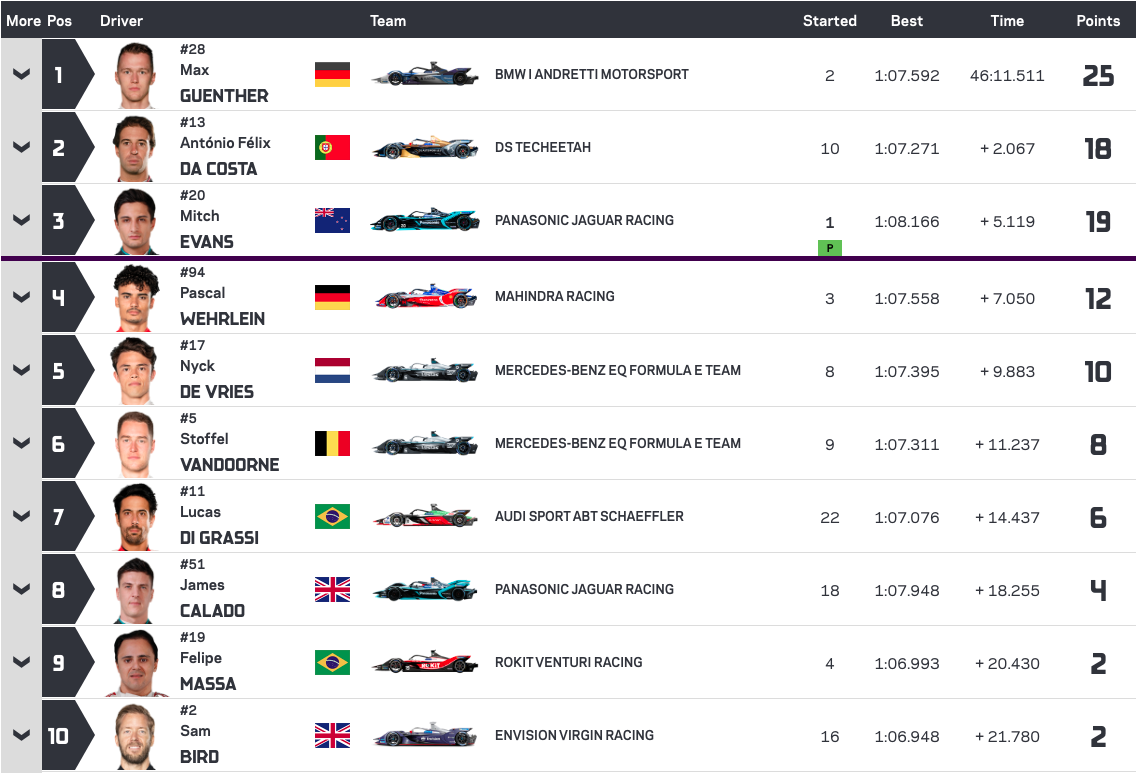Click the Belgian flag for Stoffel Vandoorne
The height and width of the screenshot is (773, 1137).
click(332, 443)
